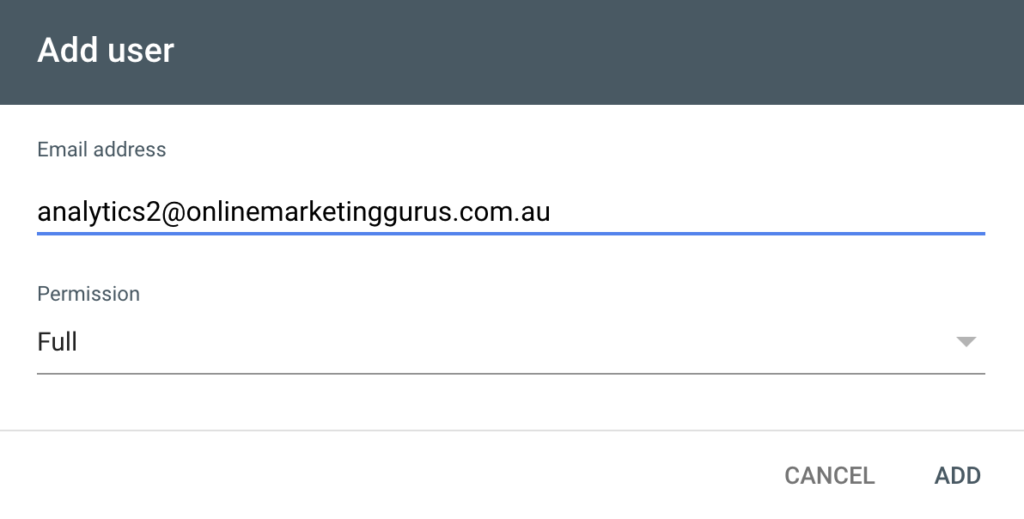1024x519 pixels.
Task: Click the 'Email address' field label
Action: [101, 150]
